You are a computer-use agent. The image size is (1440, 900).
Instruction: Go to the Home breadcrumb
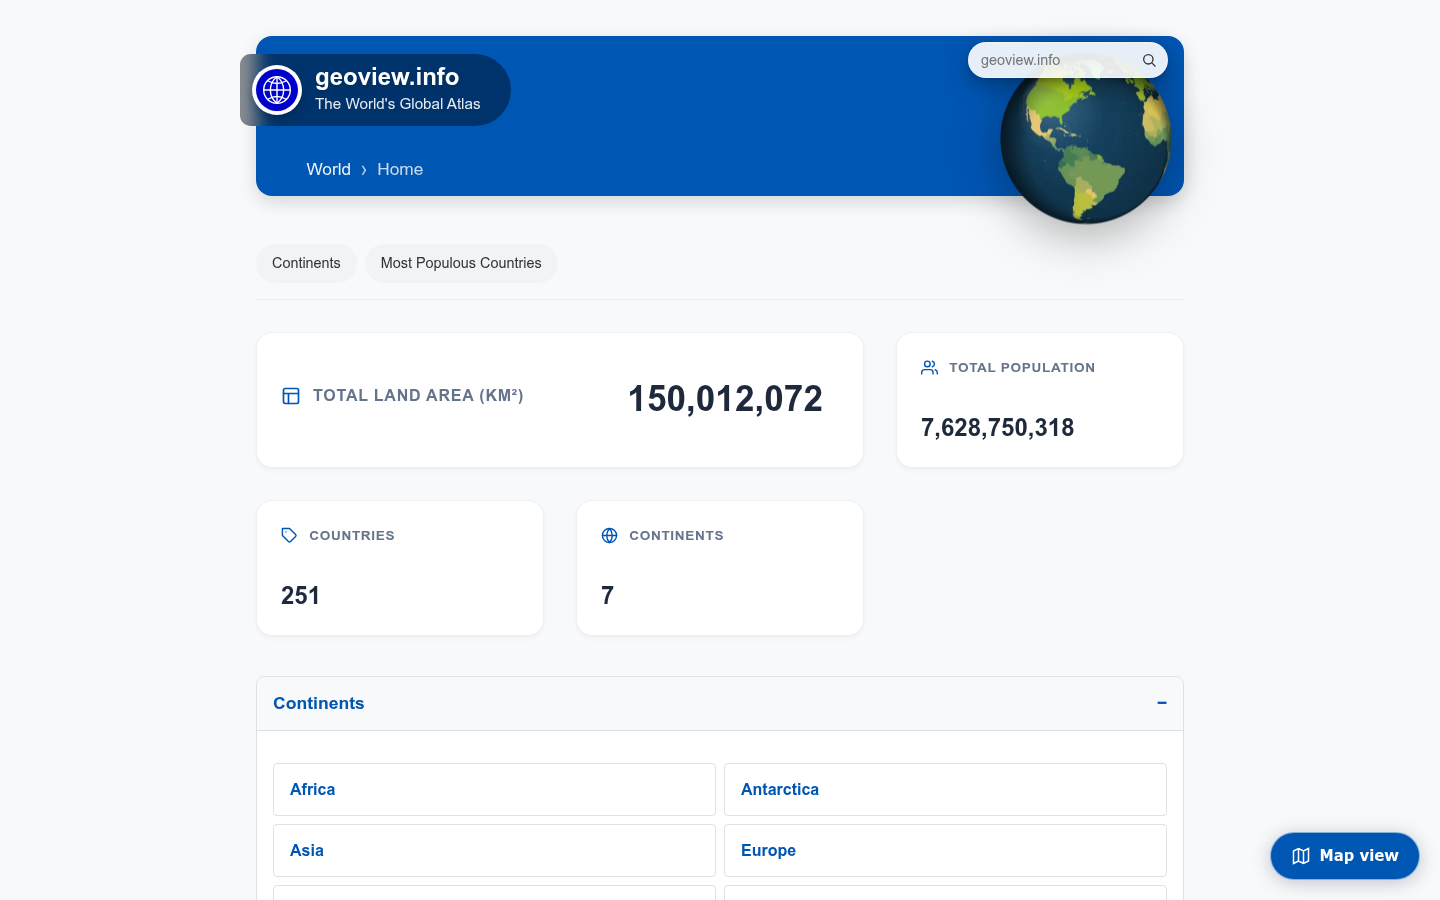(400, 169)
